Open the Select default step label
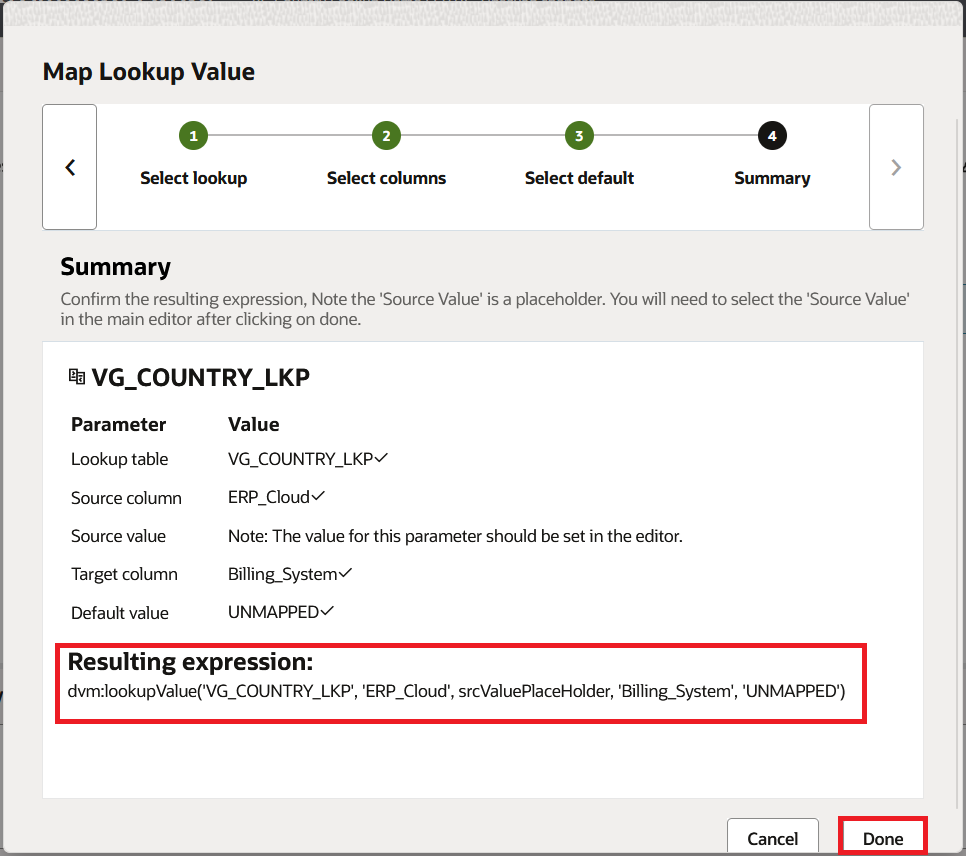The image size is (966, 856). (x=579, y=178)
